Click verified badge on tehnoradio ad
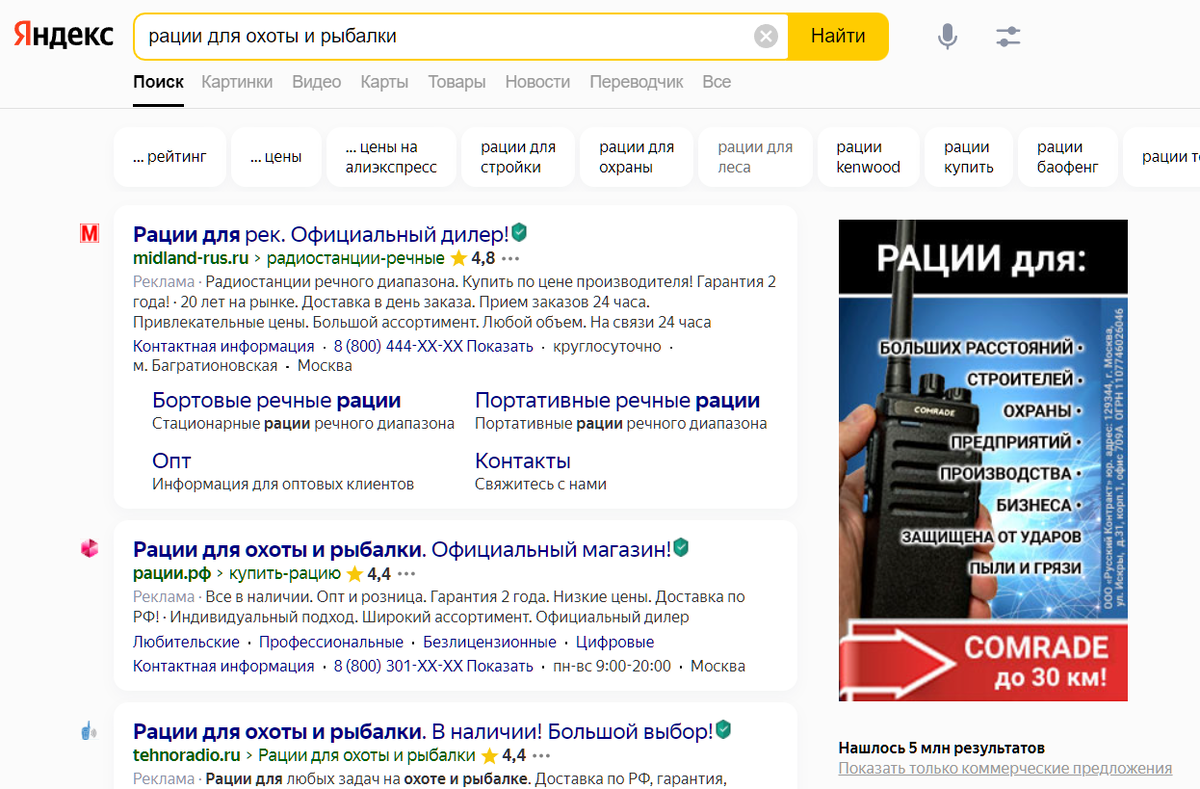This screenshot has height=789, width=1200. tap(723, 729)
